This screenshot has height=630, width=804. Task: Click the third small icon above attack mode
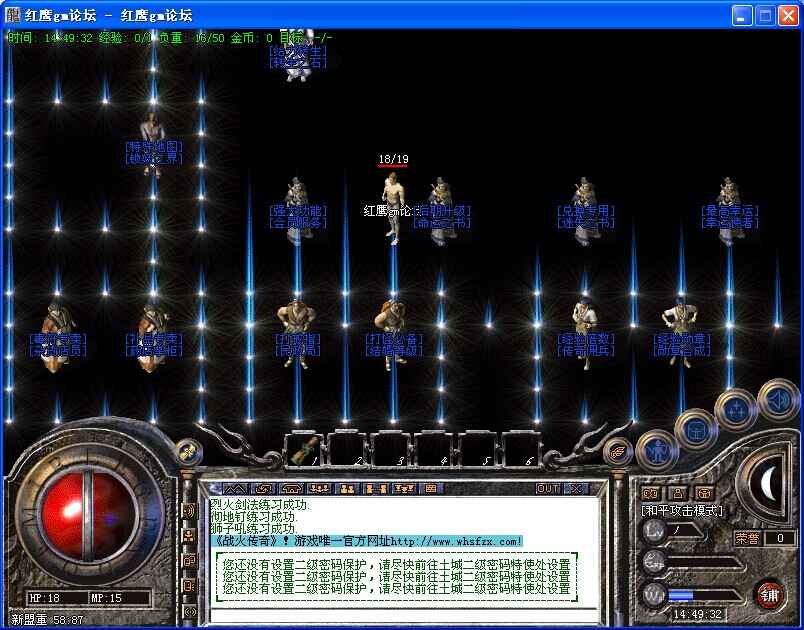[x=705, y=493]
